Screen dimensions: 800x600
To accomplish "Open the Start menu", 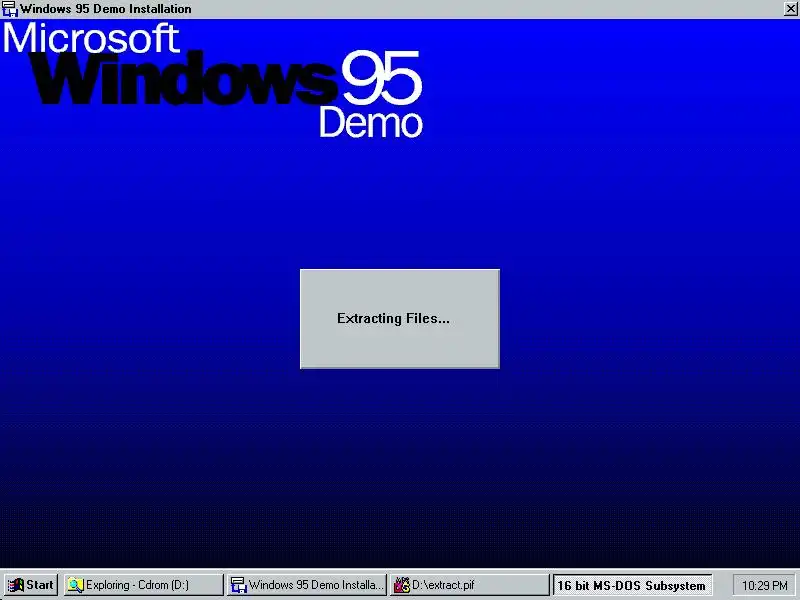I will [31, 585].
